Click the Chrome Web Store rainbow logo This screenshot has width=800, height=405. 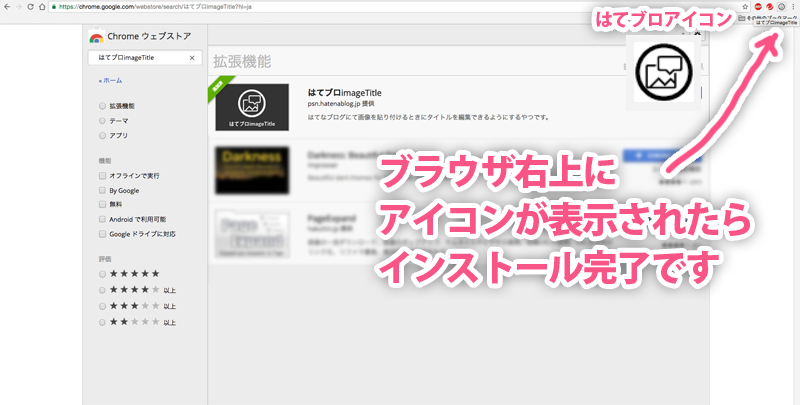tap(96, 37)
